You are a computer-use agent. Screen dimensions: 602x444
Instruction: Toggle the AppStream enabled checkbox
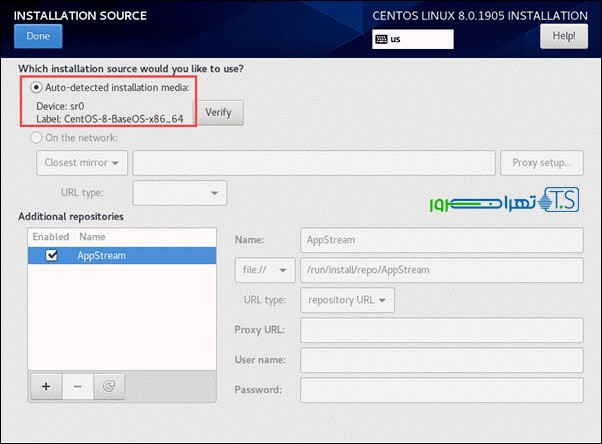point(52,255)
